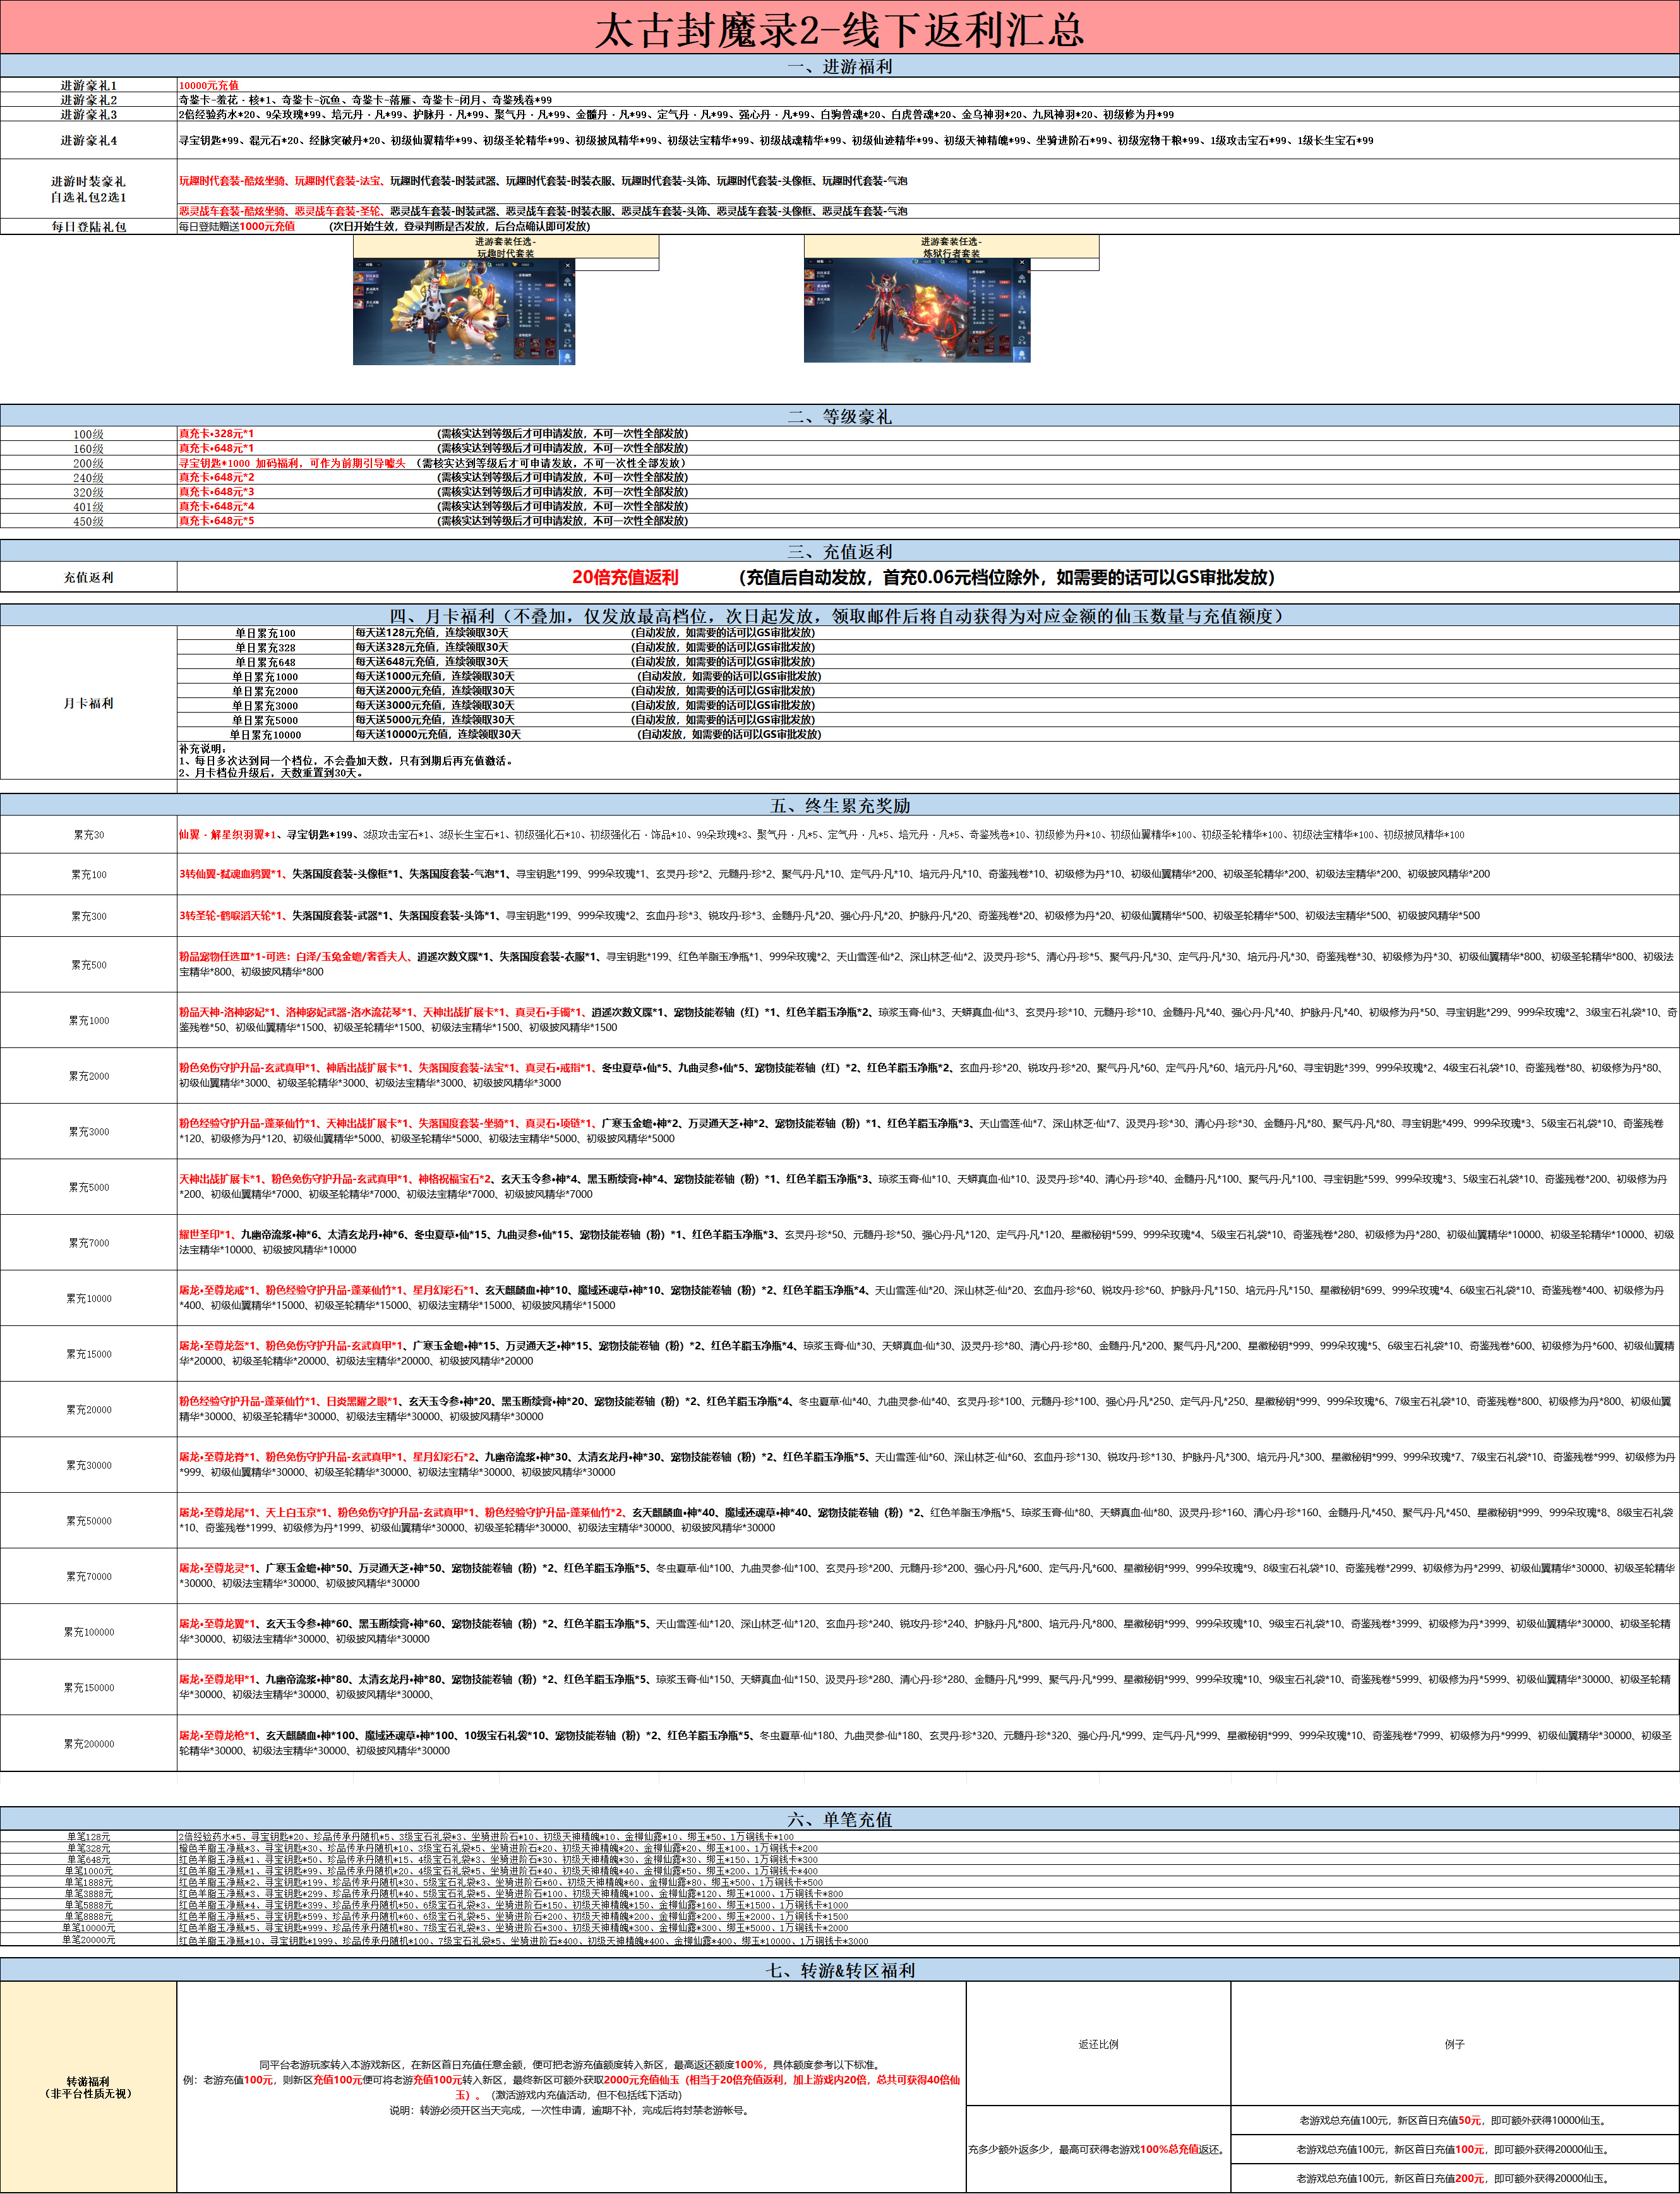This screenshot has width=1680, height=2194.
Task: Select the 累充300 row label
Action: 88,916
